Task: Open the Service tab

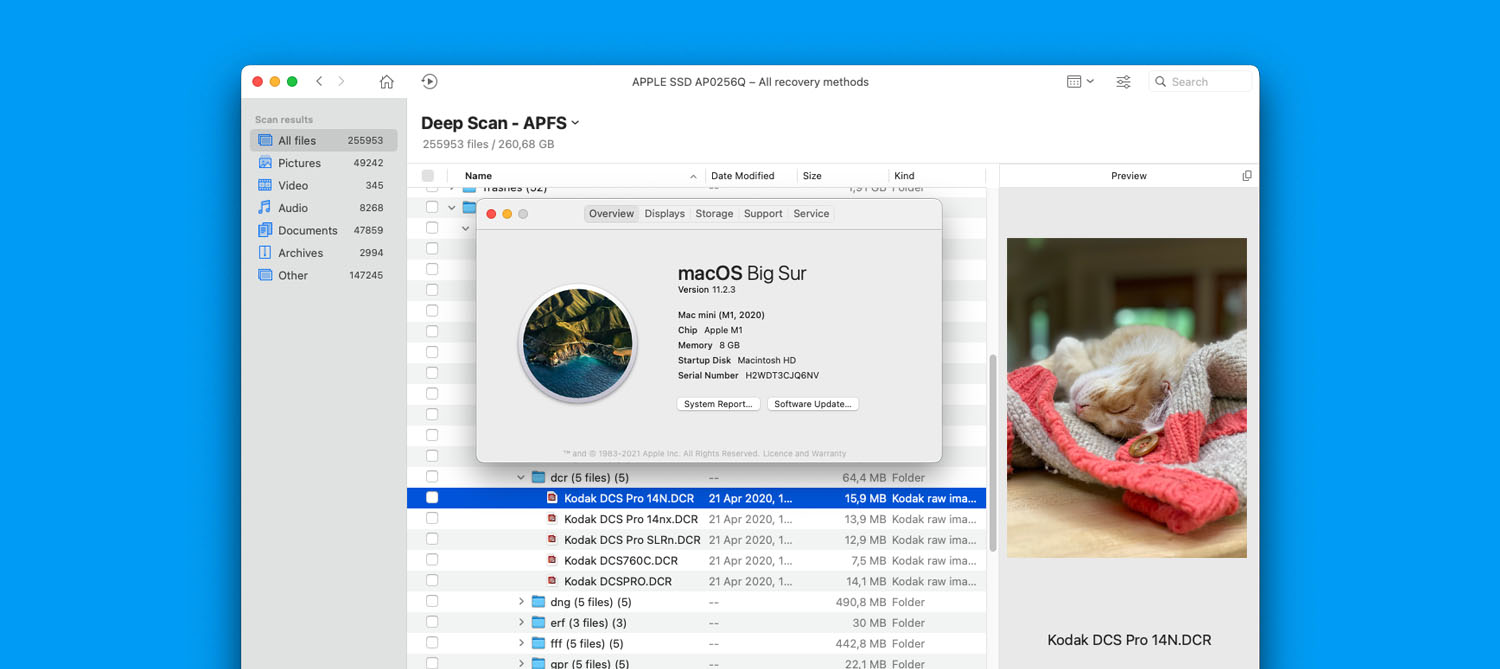Action: click(x=811, y=214)
